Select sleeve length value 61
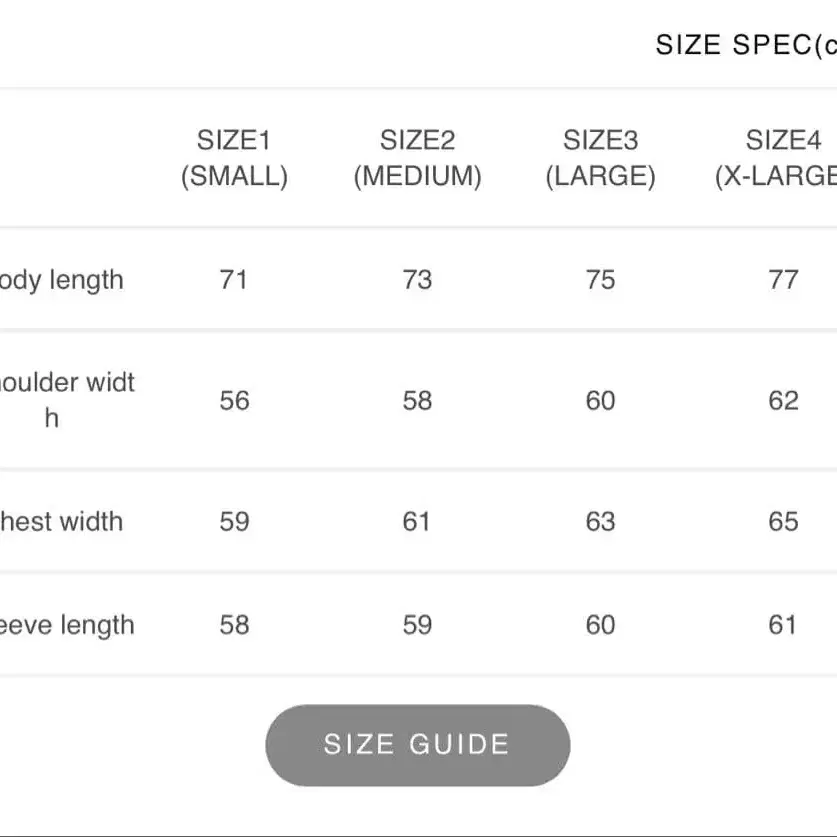Image resolution: width=837 pixels, height=837 pixels. click(783, 625)
